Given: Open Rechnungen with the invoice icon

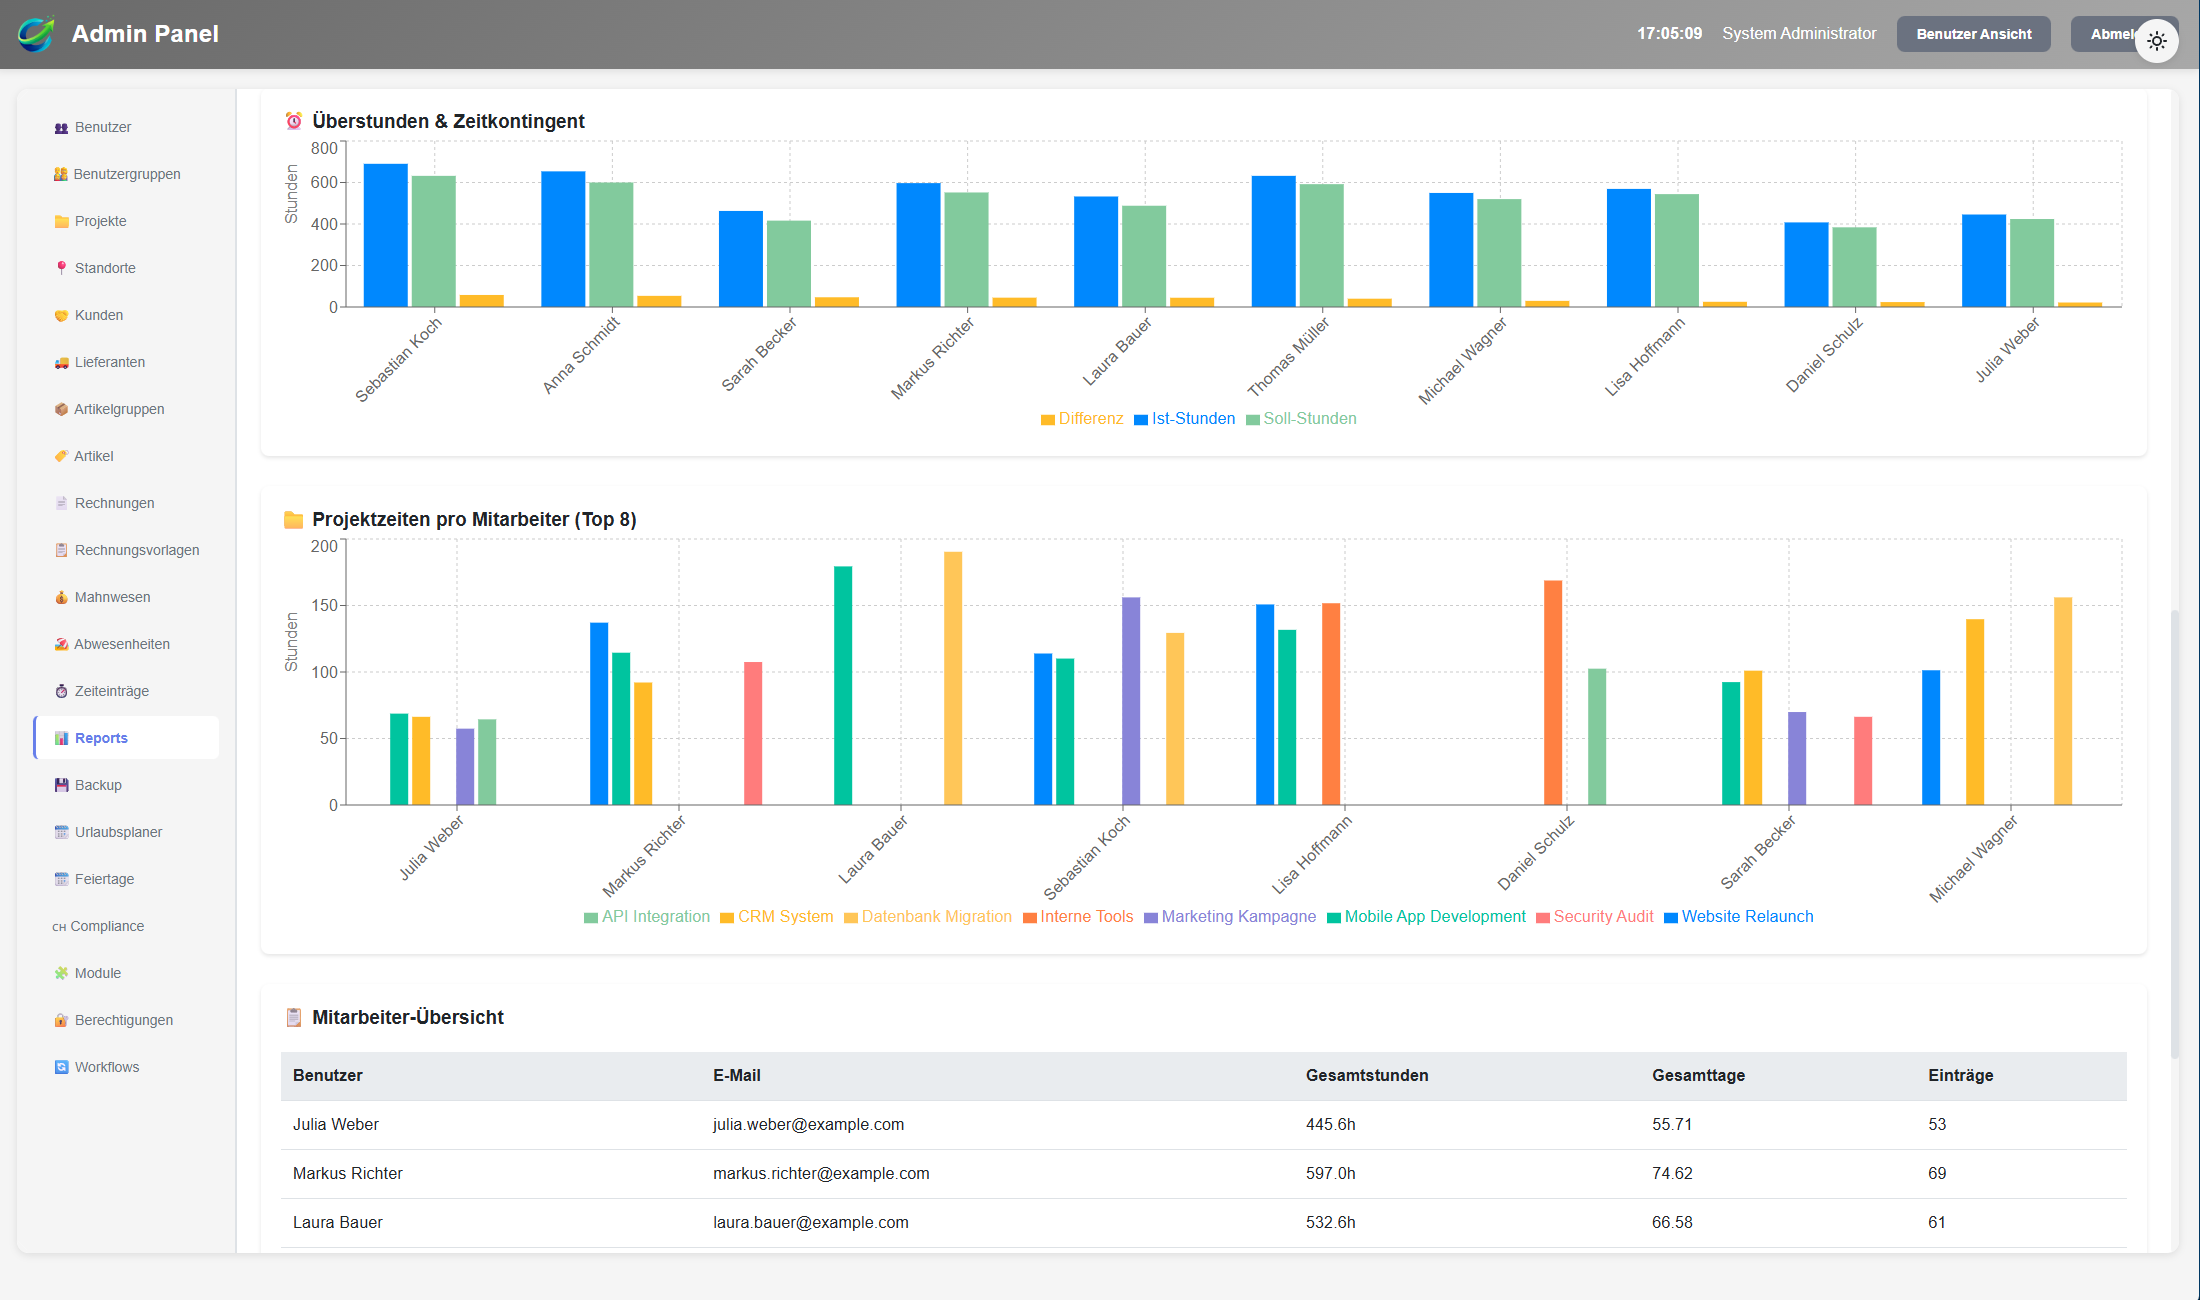Looking at the screenshot, I should coord(61,503).
